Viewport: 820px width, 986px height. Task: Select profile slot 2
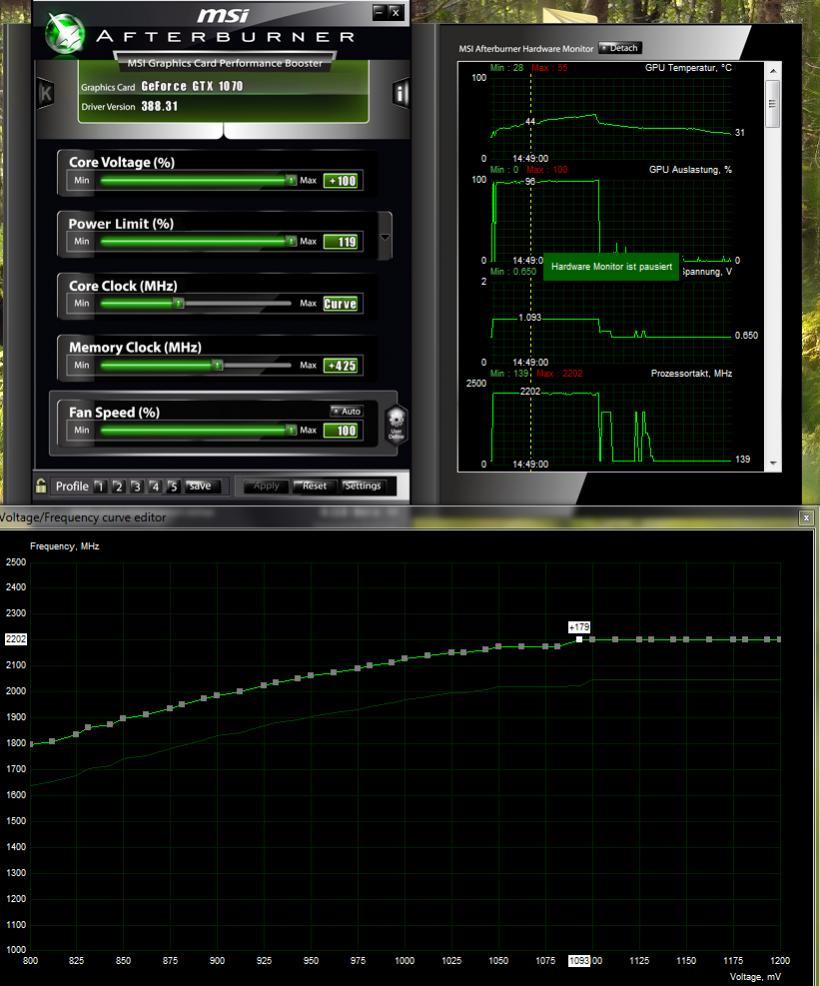(x=118, y=486)
